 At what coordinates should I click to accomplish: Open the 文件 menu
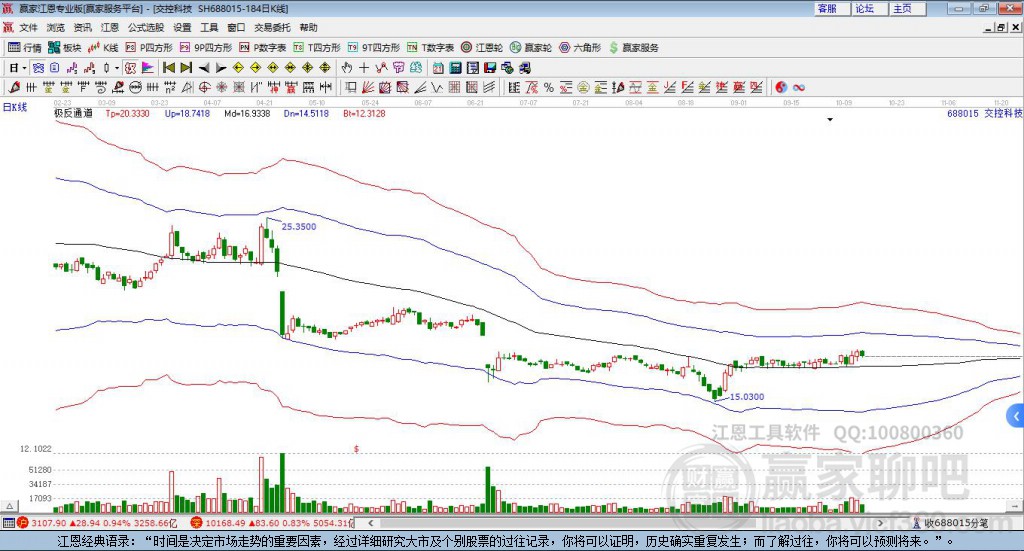pos(29,27)
